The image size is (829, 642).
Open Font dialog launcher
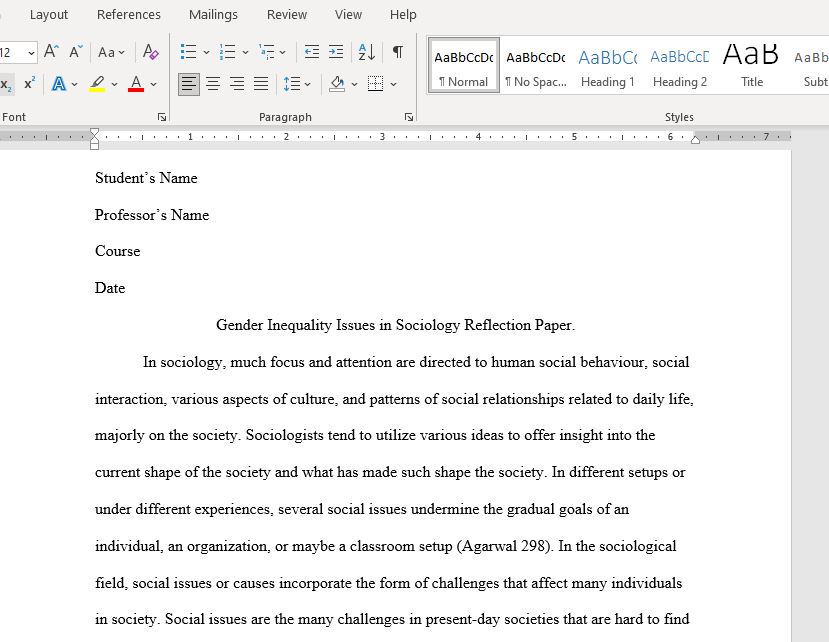tap(162, 117)
